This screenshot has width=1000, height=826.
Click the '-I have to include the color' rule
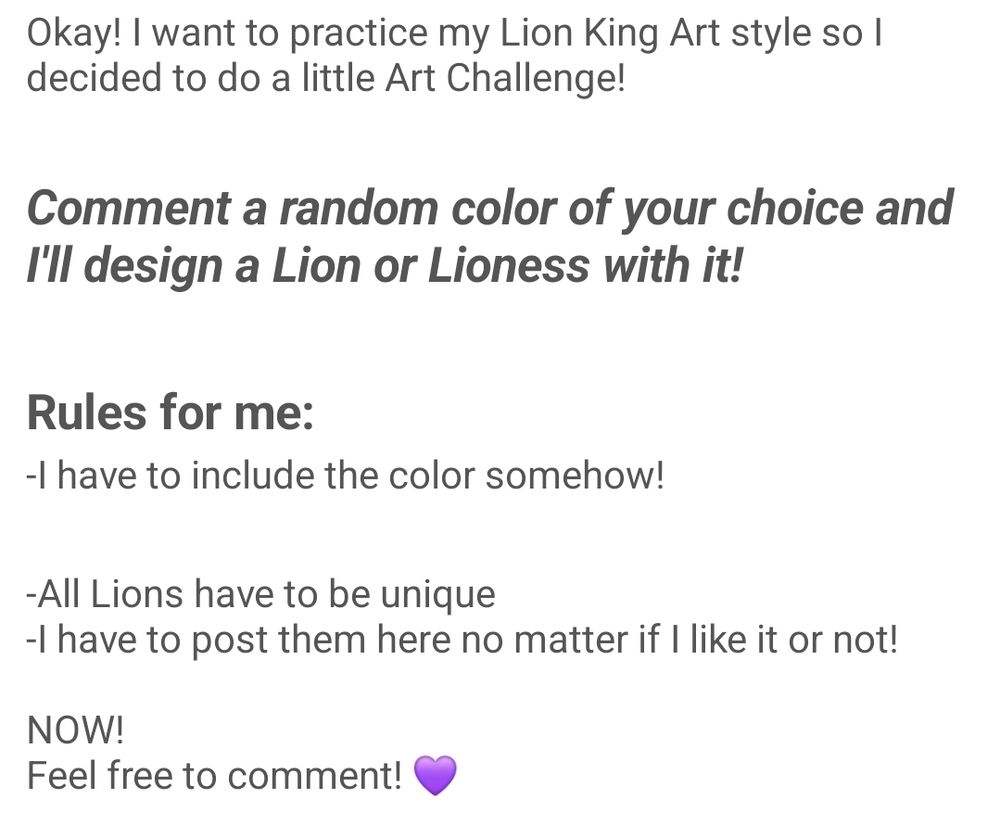click(x=346, y=475)
